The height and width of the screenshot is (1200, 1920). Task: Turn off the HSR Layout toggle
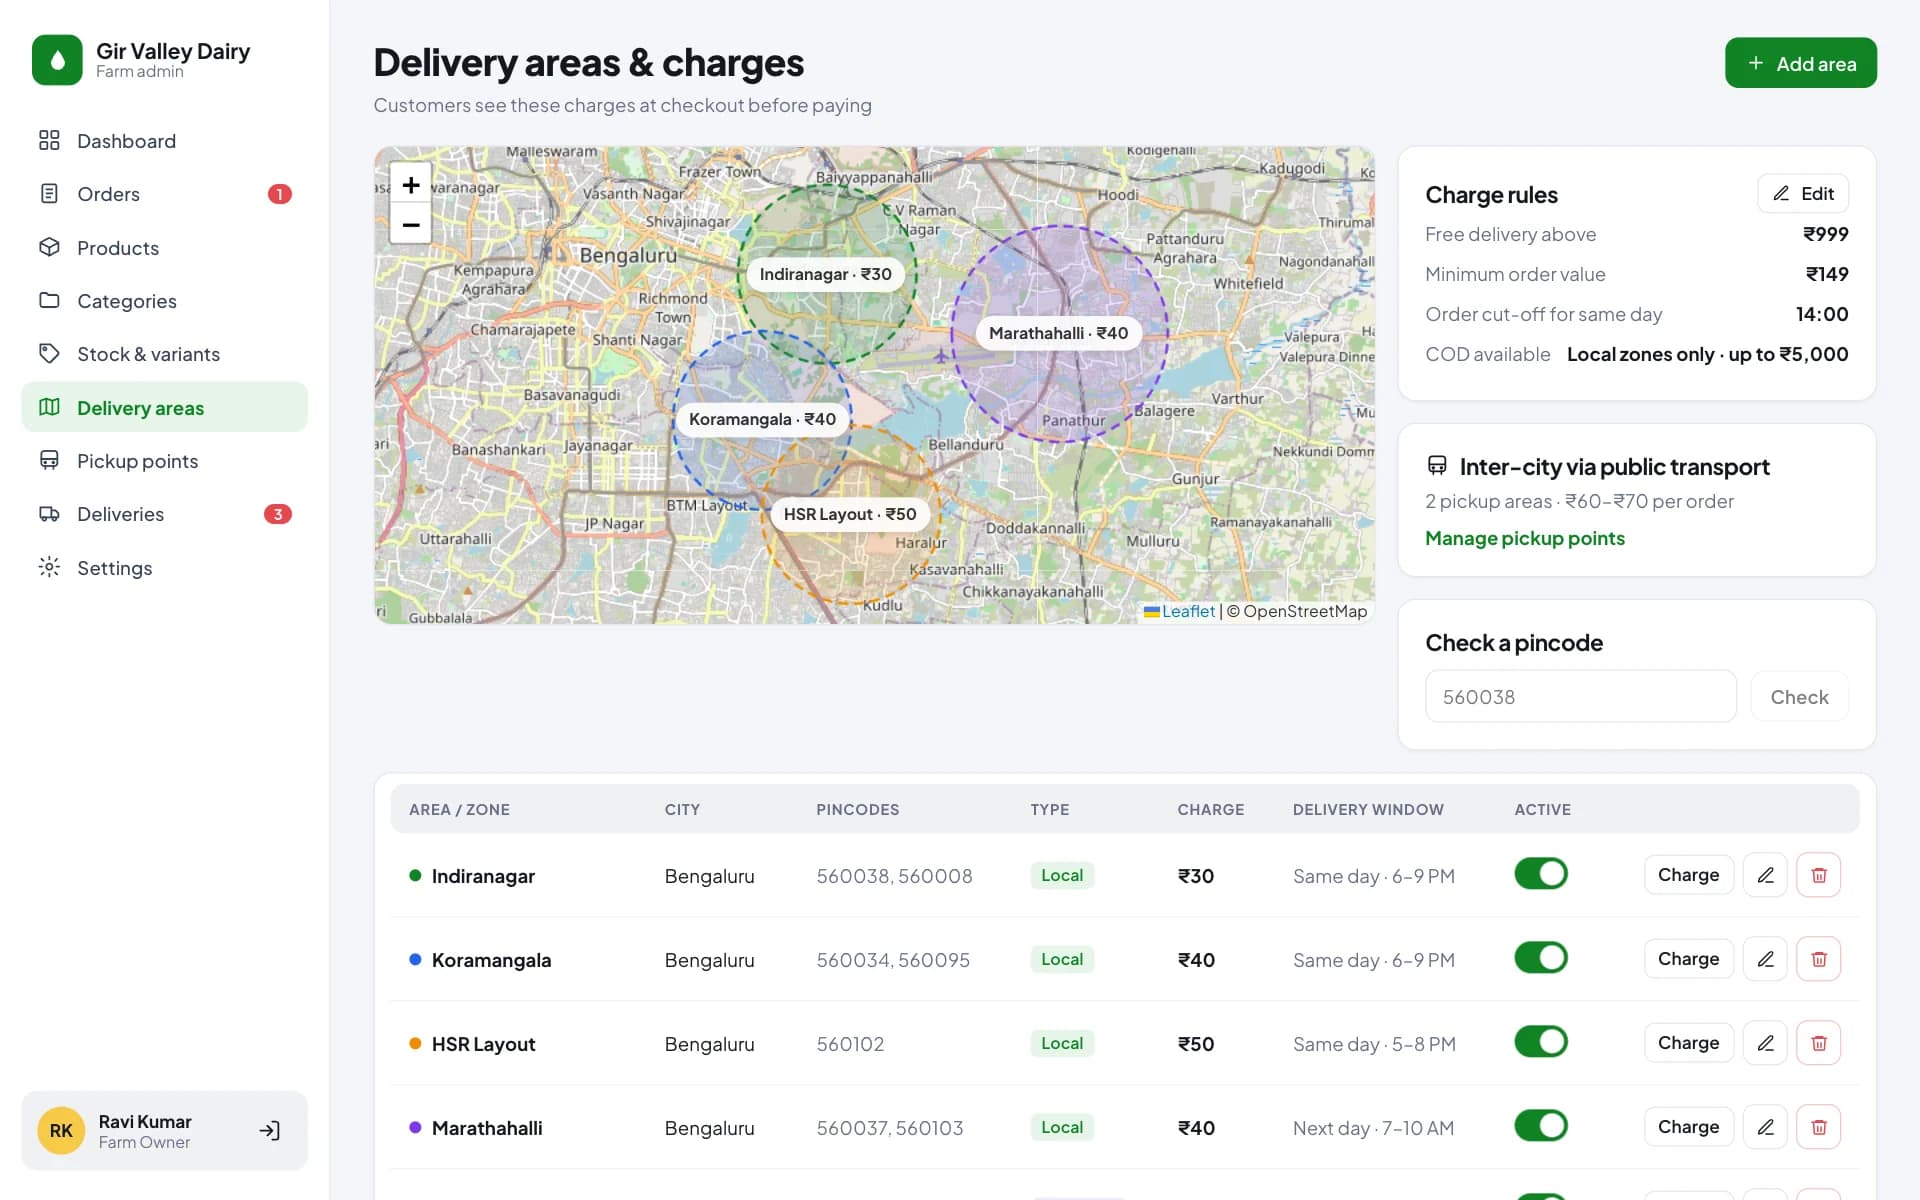(1540, 1042)
